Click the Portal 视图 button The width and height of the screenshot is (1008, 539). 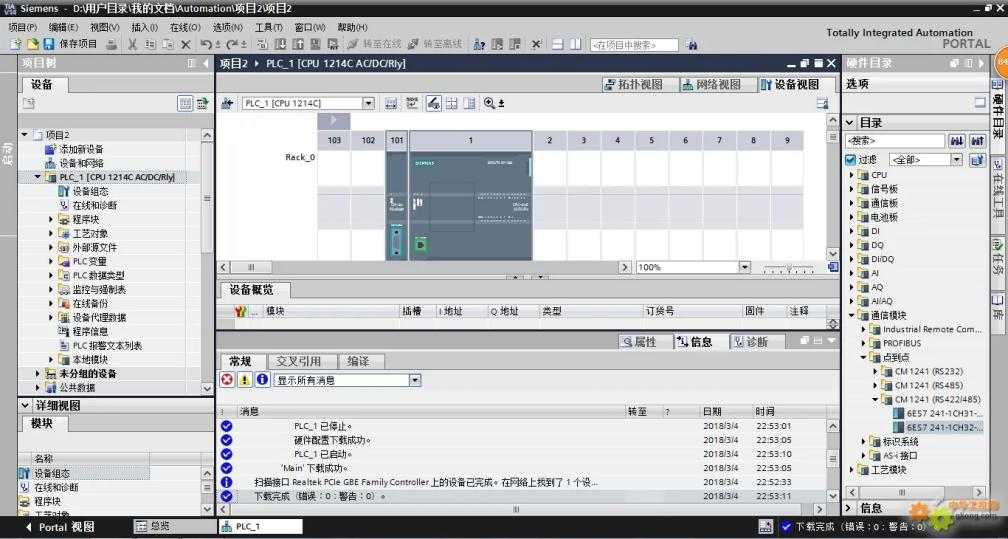60,527
